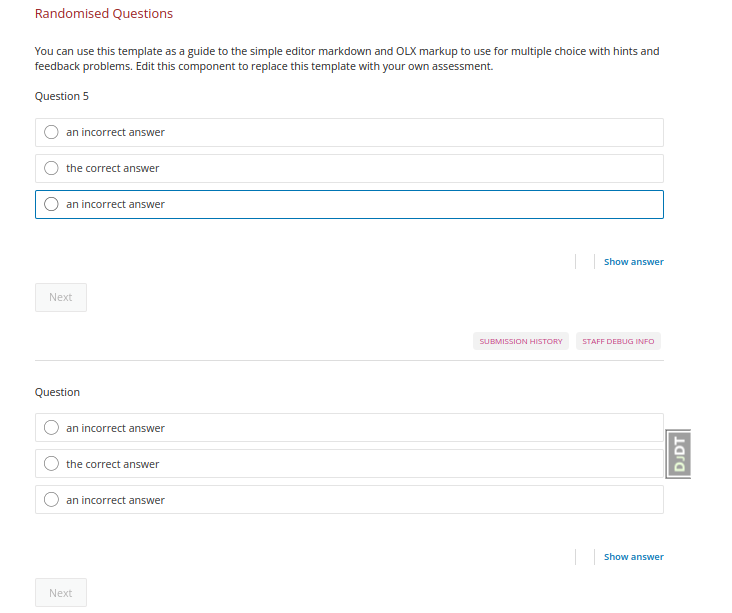The height and width of the screenshot is (613, 732).
Task: Open Staff Debug Info
Action: 618,341
